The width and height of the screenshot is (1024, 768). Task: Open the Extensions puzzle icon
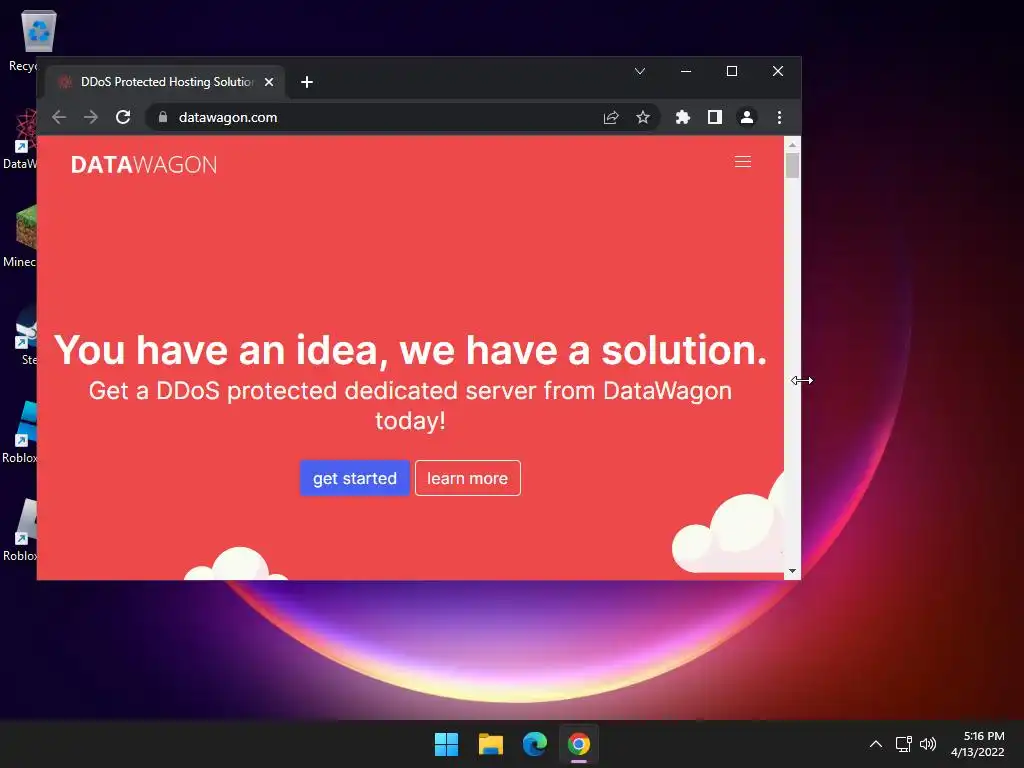682,117
